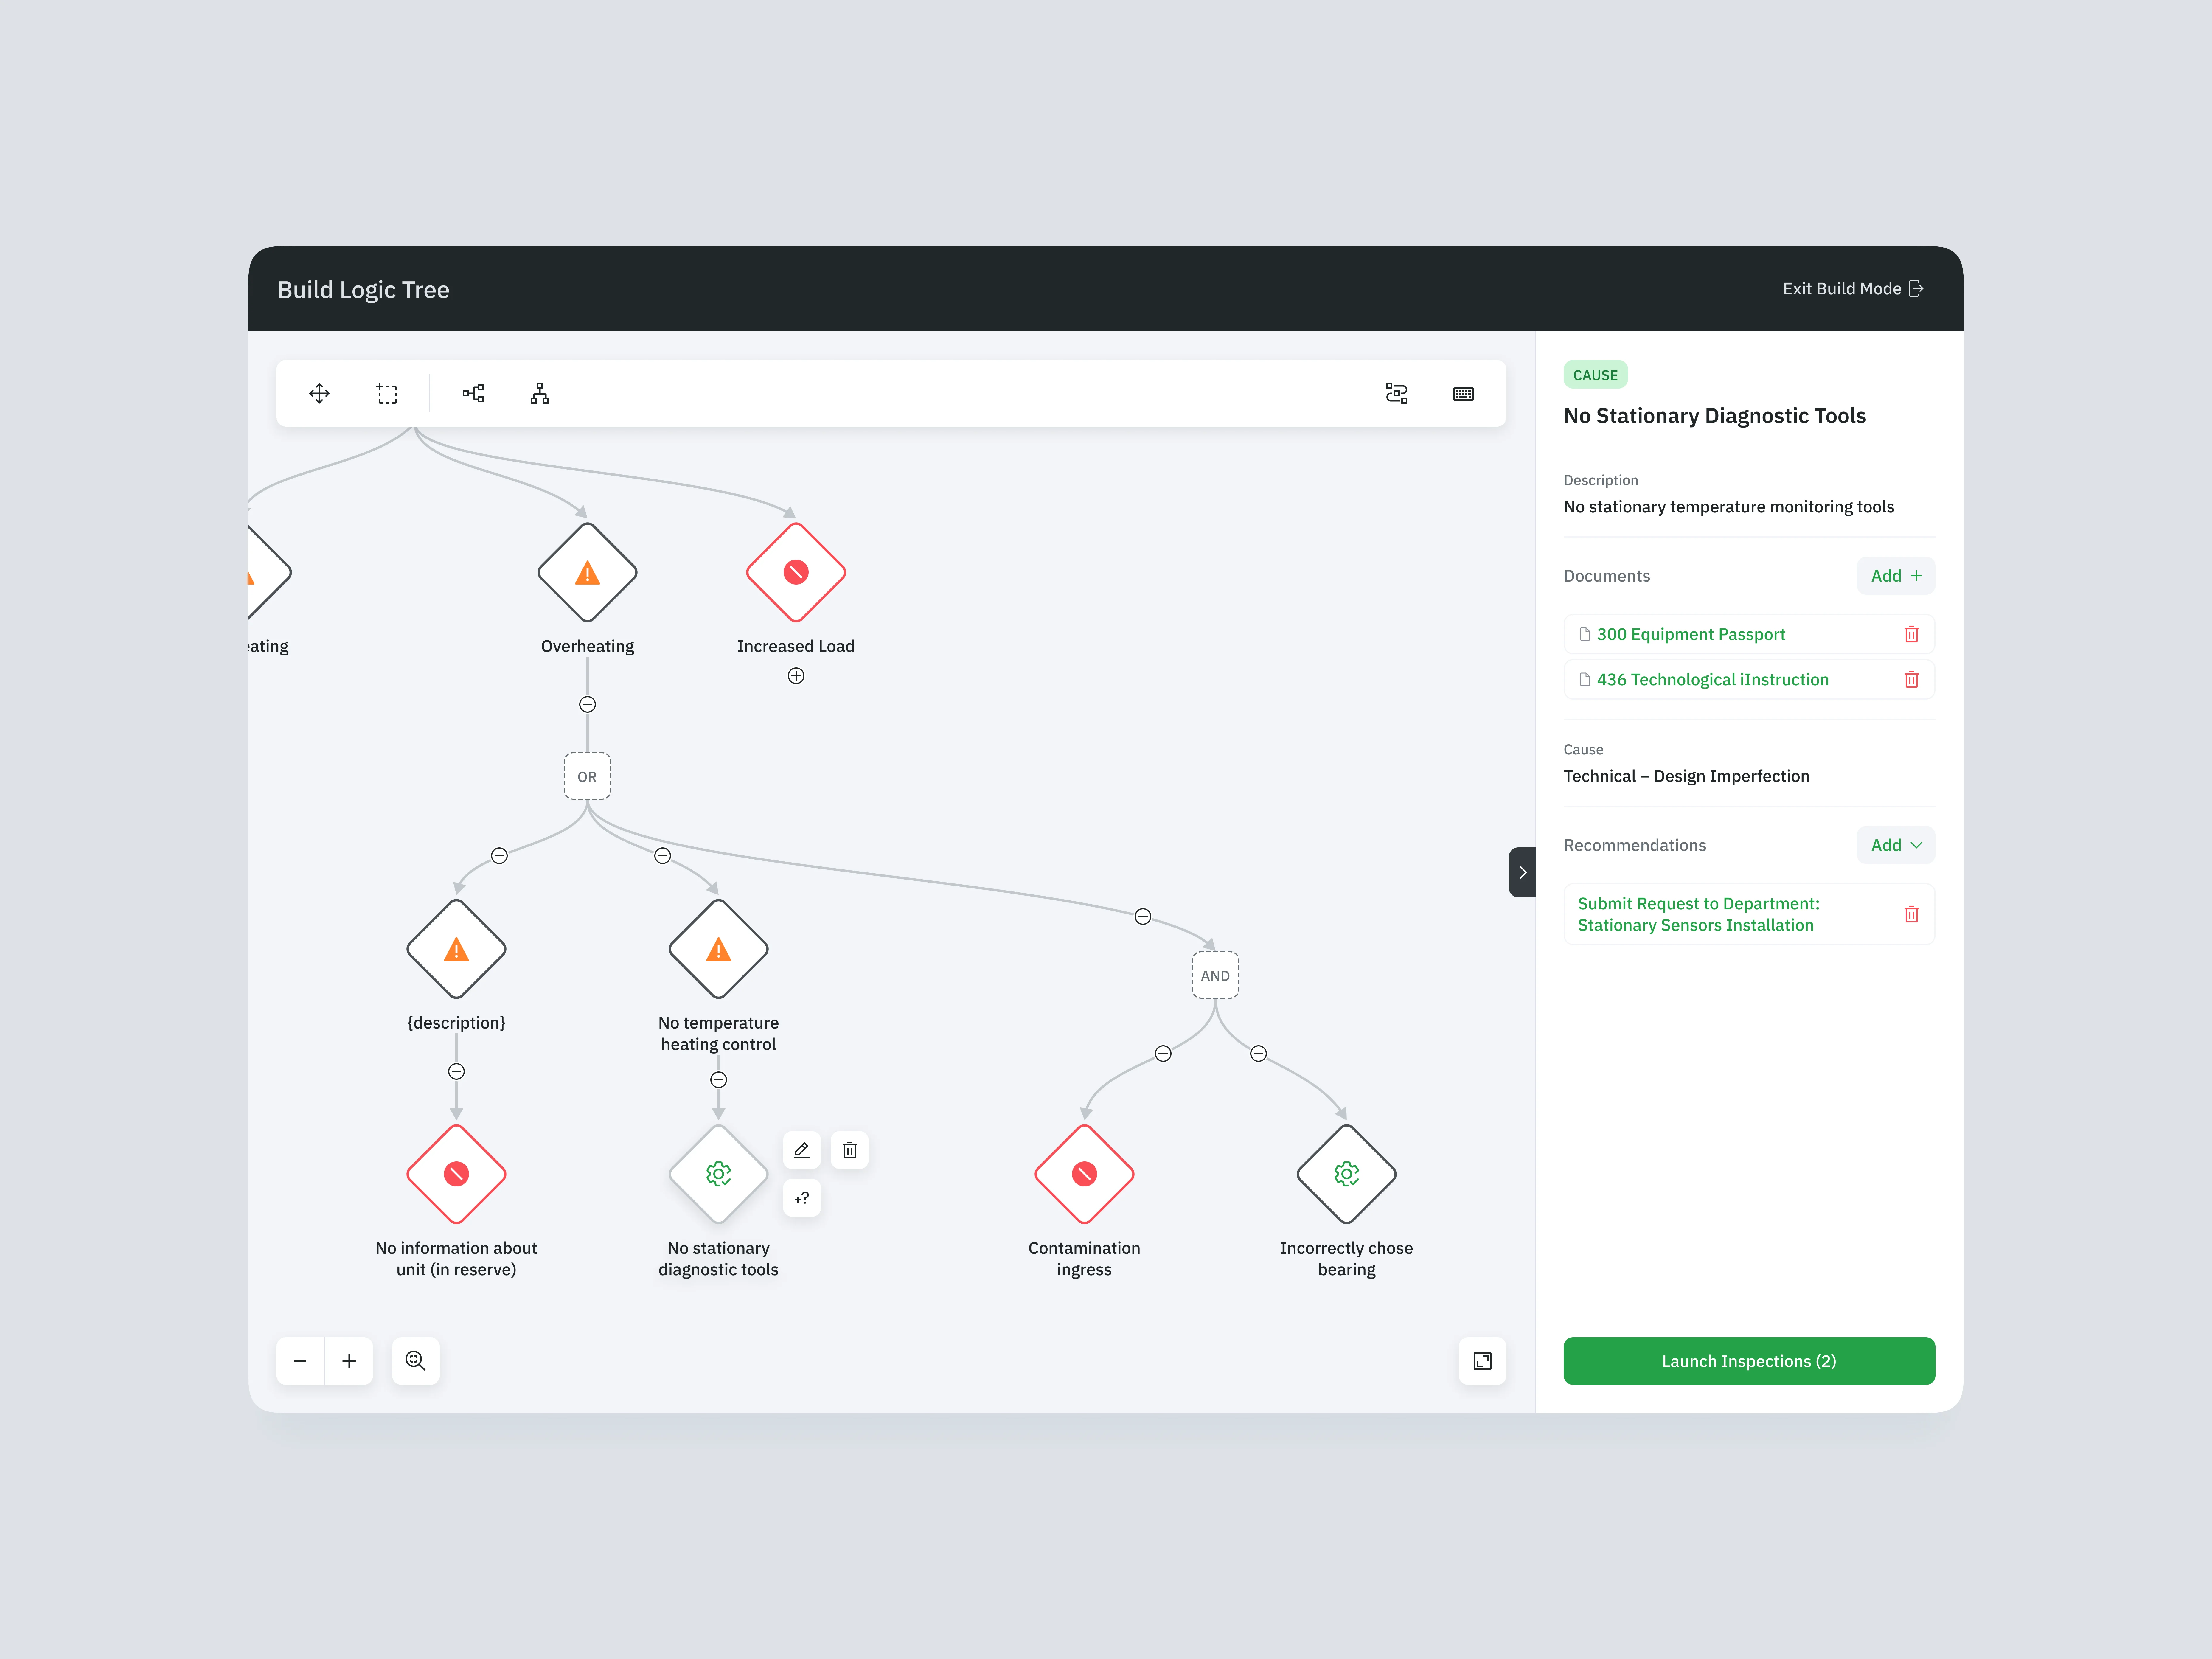Toggle fullscreen canvas view
The width and height of the screenshot is (2212, 1659).
[1482, 1361]
